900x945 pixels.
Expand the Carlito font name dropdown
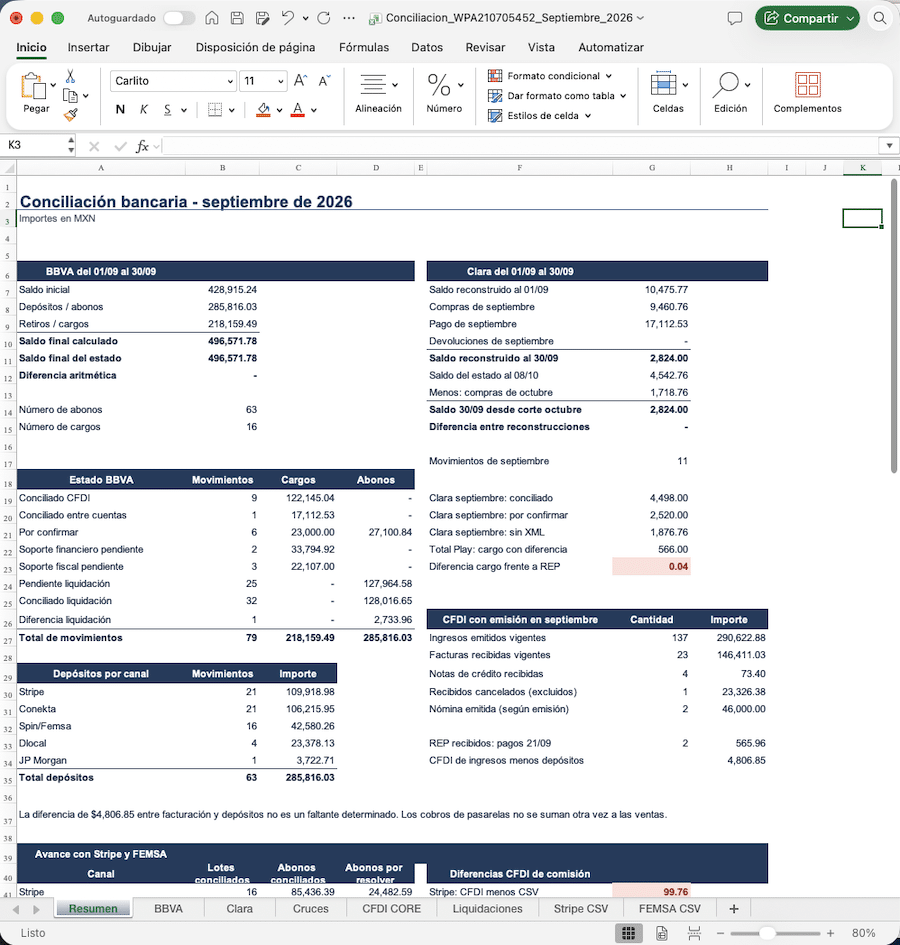coord(230,81)
